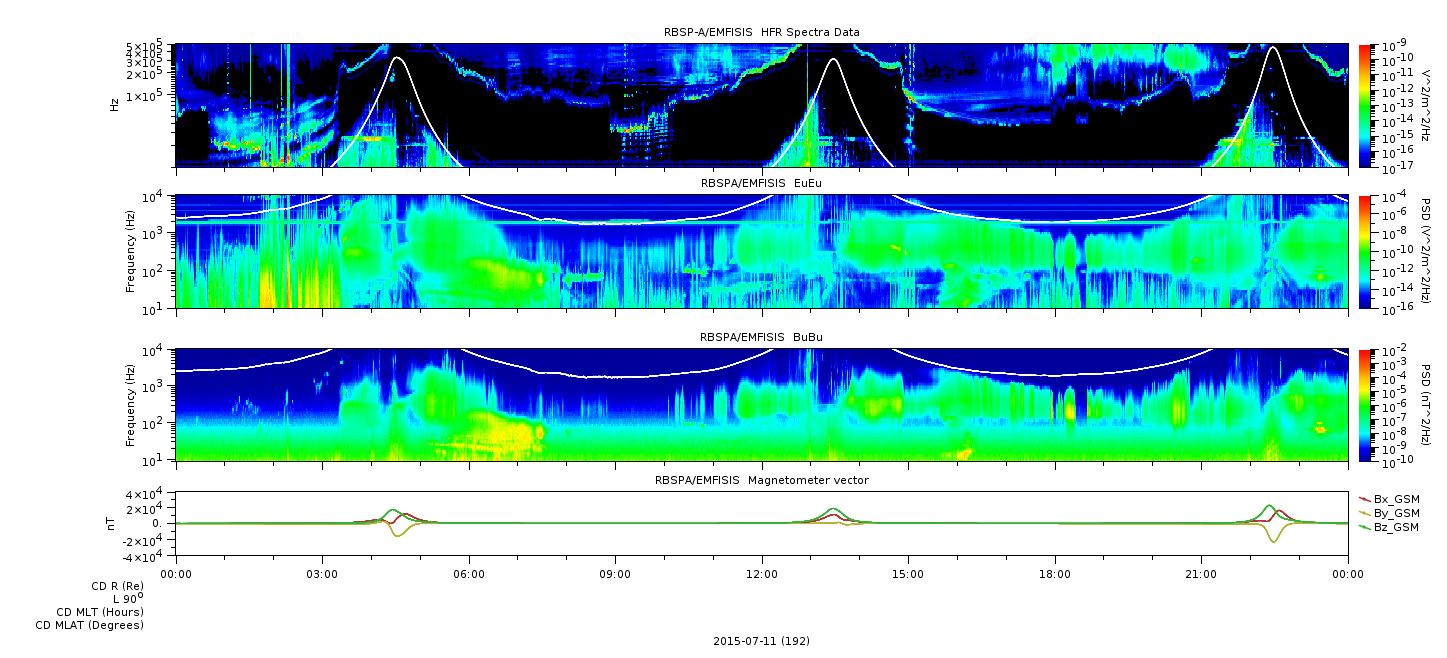Click the white gyrofrequency peak near 04:30
1447x658 pixels.
(x=397, y=59)
